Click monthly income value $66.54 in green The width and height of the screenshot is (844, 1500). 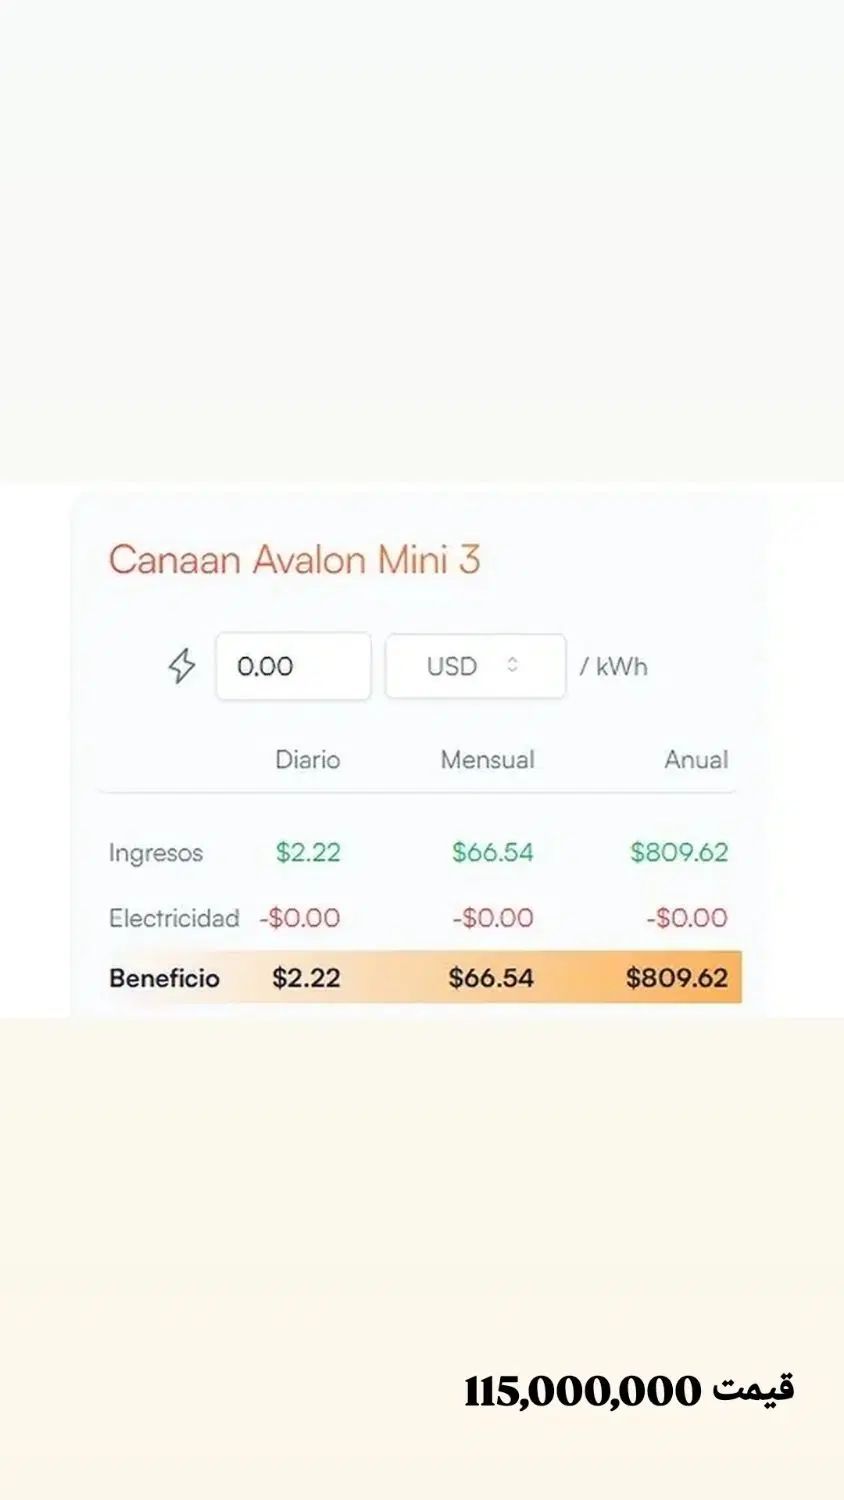pos(492,852)
